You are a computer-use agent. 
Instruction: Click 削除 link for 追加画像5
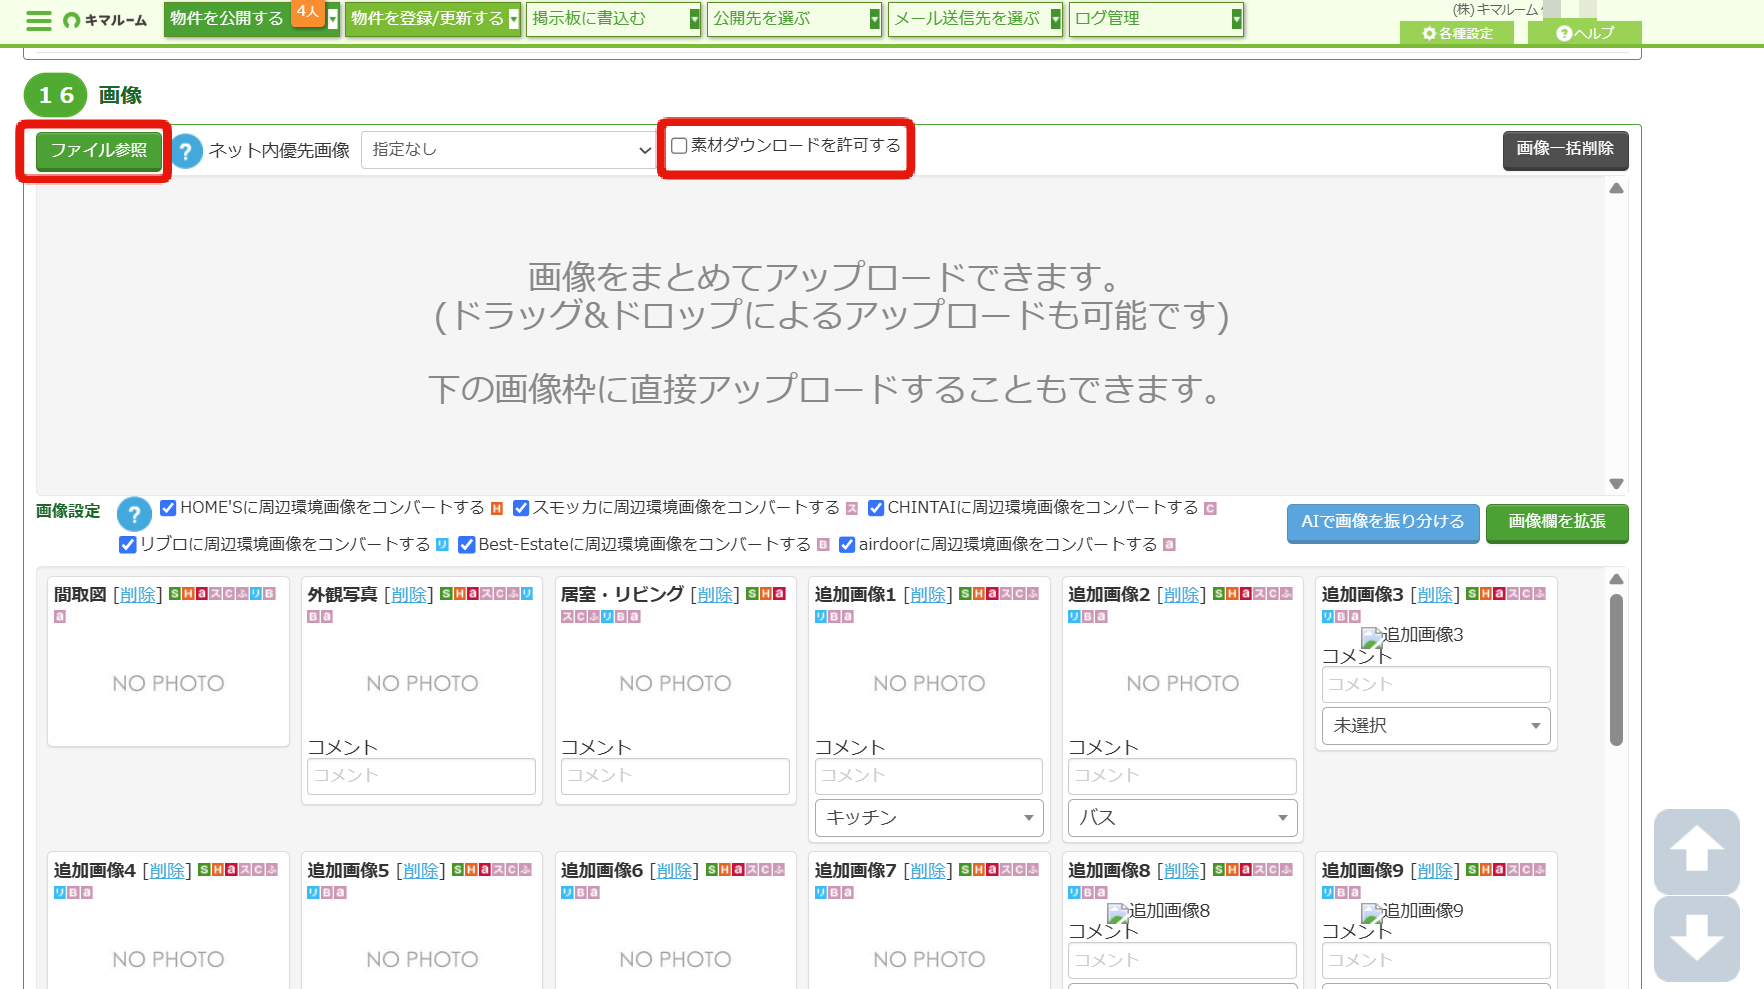point(421,871)
